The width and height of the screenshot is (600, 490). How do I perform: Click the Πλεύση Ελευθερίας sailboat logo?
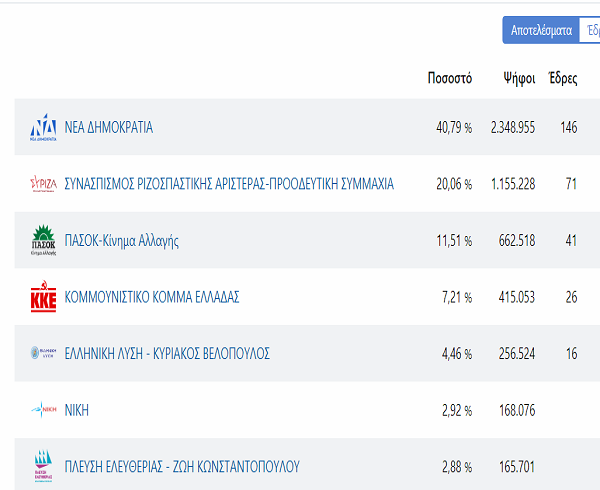43,466
